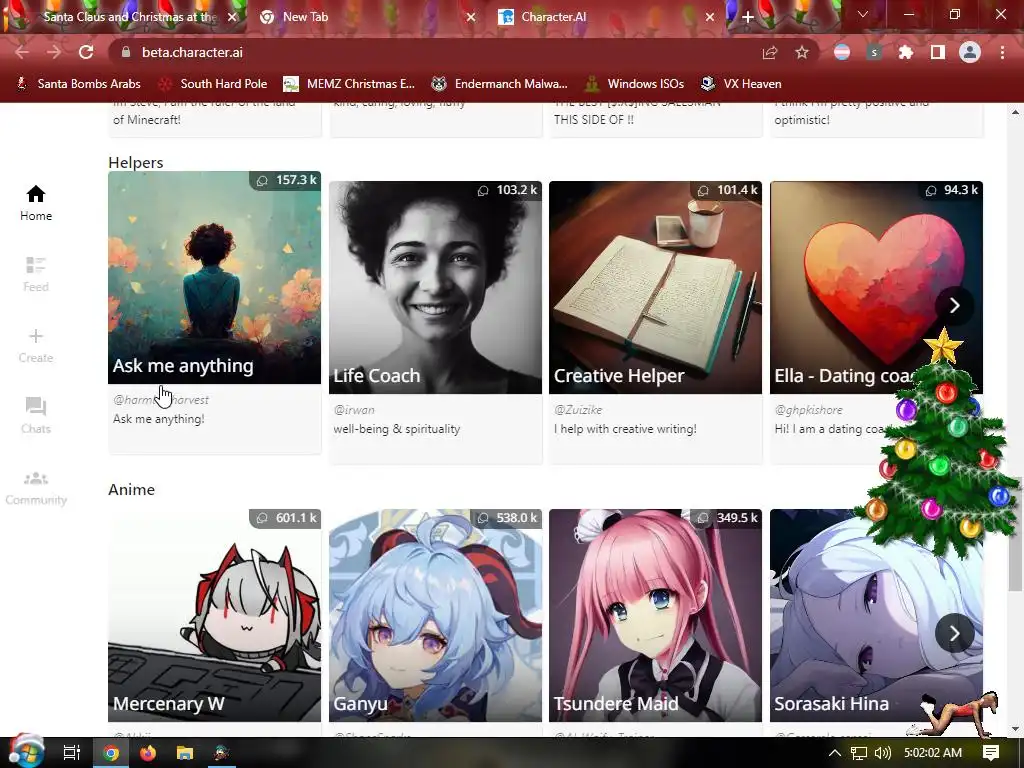Open File Explorer from the taskbar
Screen dimensions: 1024x768
coord(185,753)
